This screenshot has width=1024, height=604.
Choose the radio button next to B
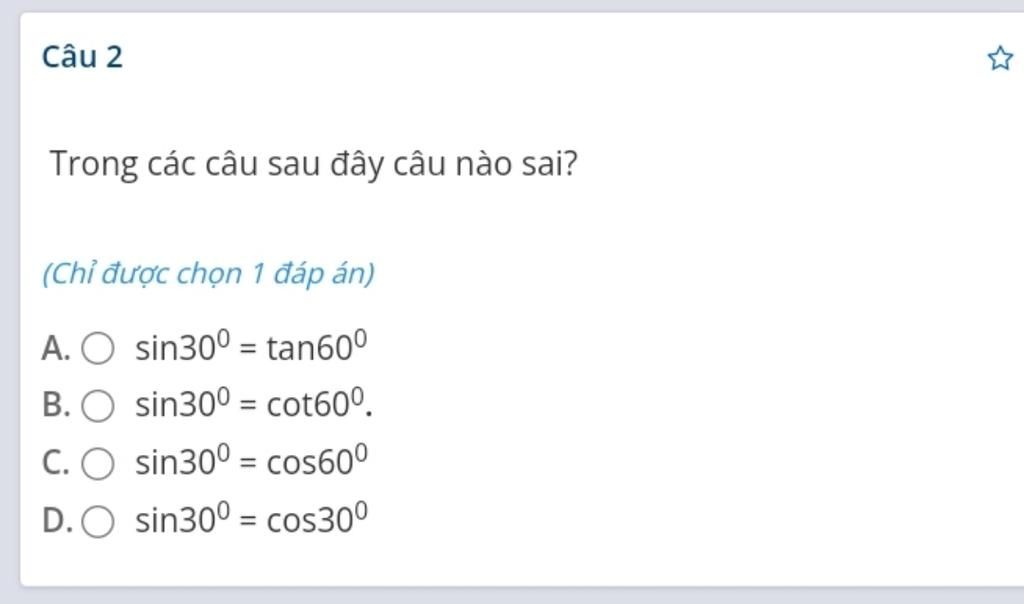[x=97, y=406]
